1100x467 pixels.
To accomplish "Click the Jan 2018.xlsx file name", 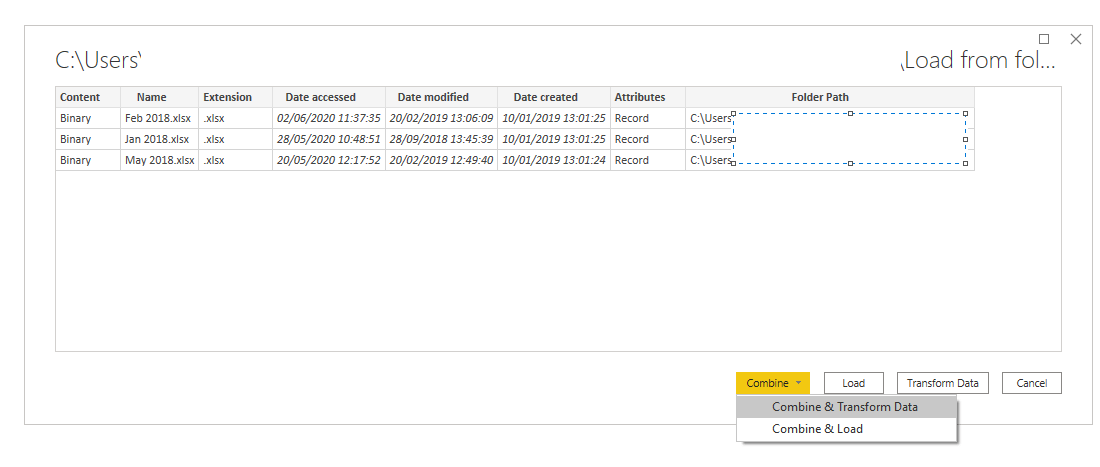I will coord(157,139).
